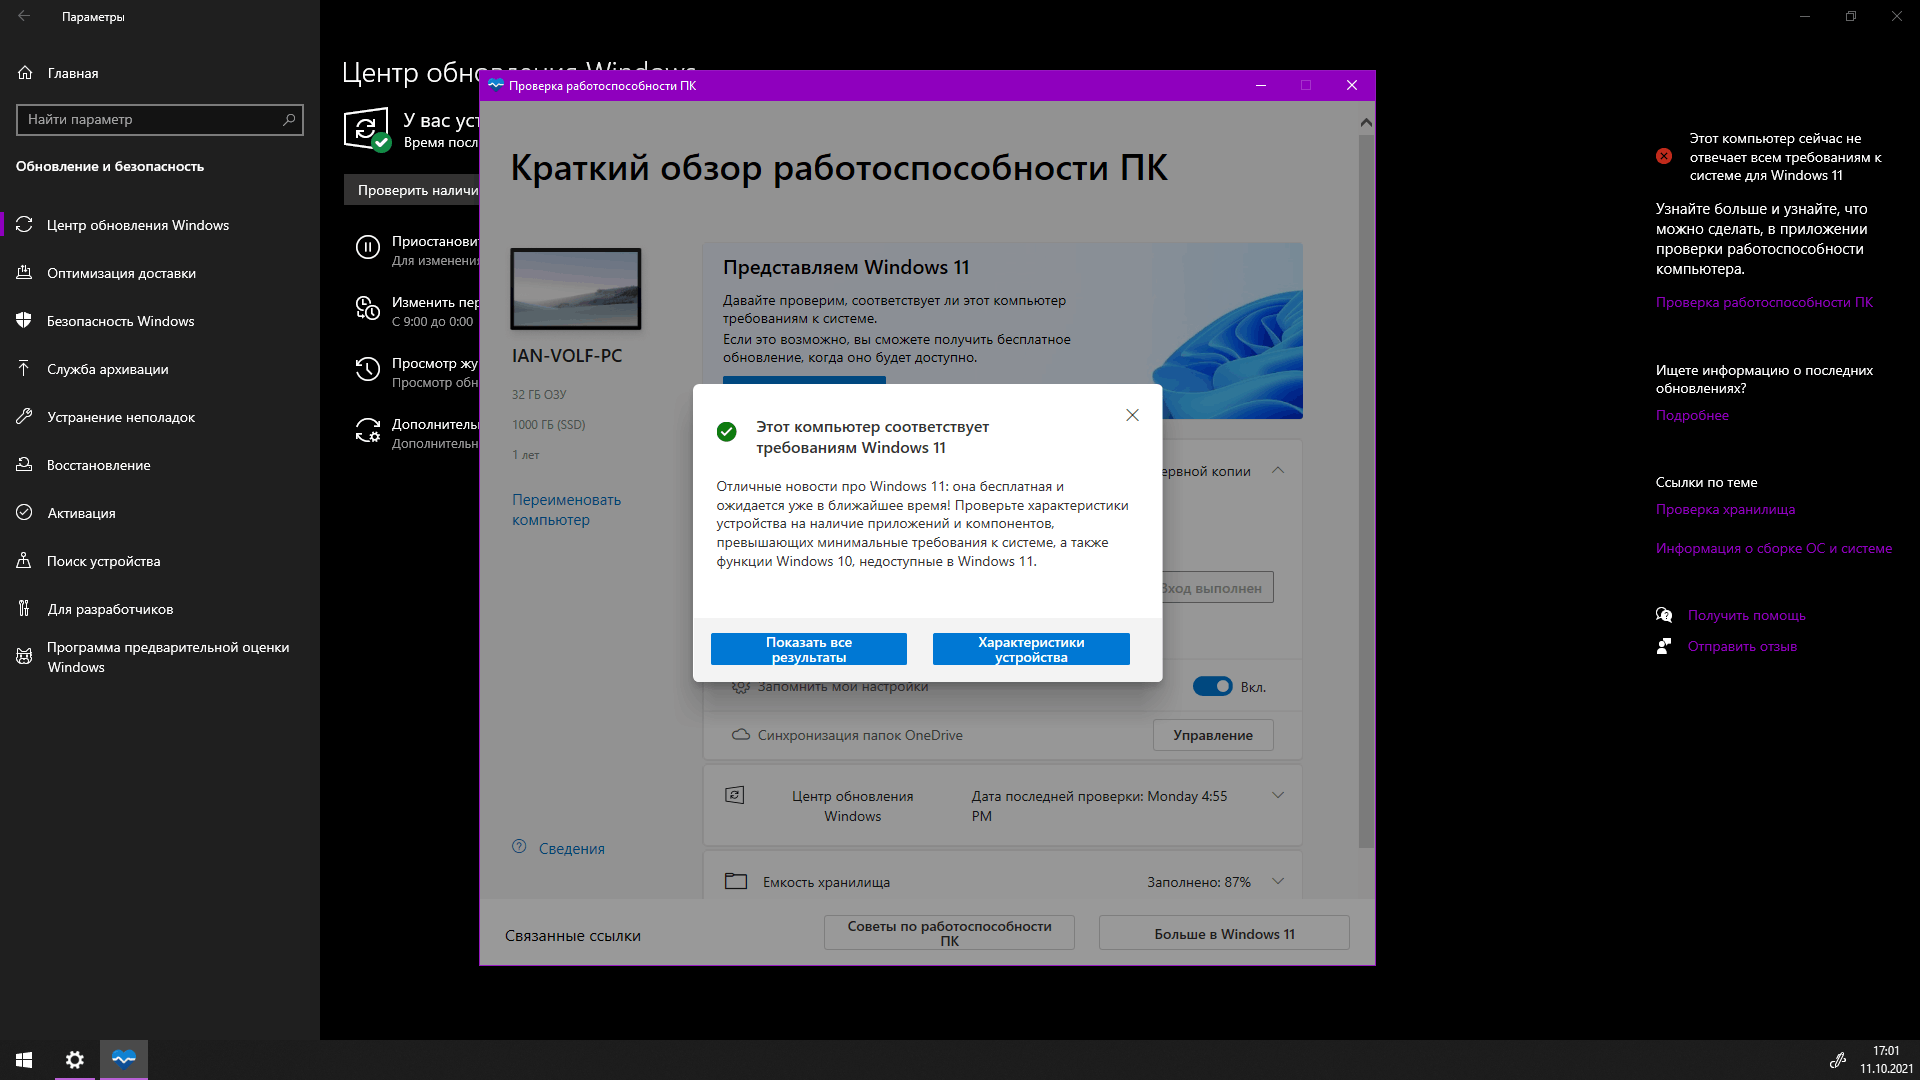Click the Home icon in Settings sidebar

25,73
